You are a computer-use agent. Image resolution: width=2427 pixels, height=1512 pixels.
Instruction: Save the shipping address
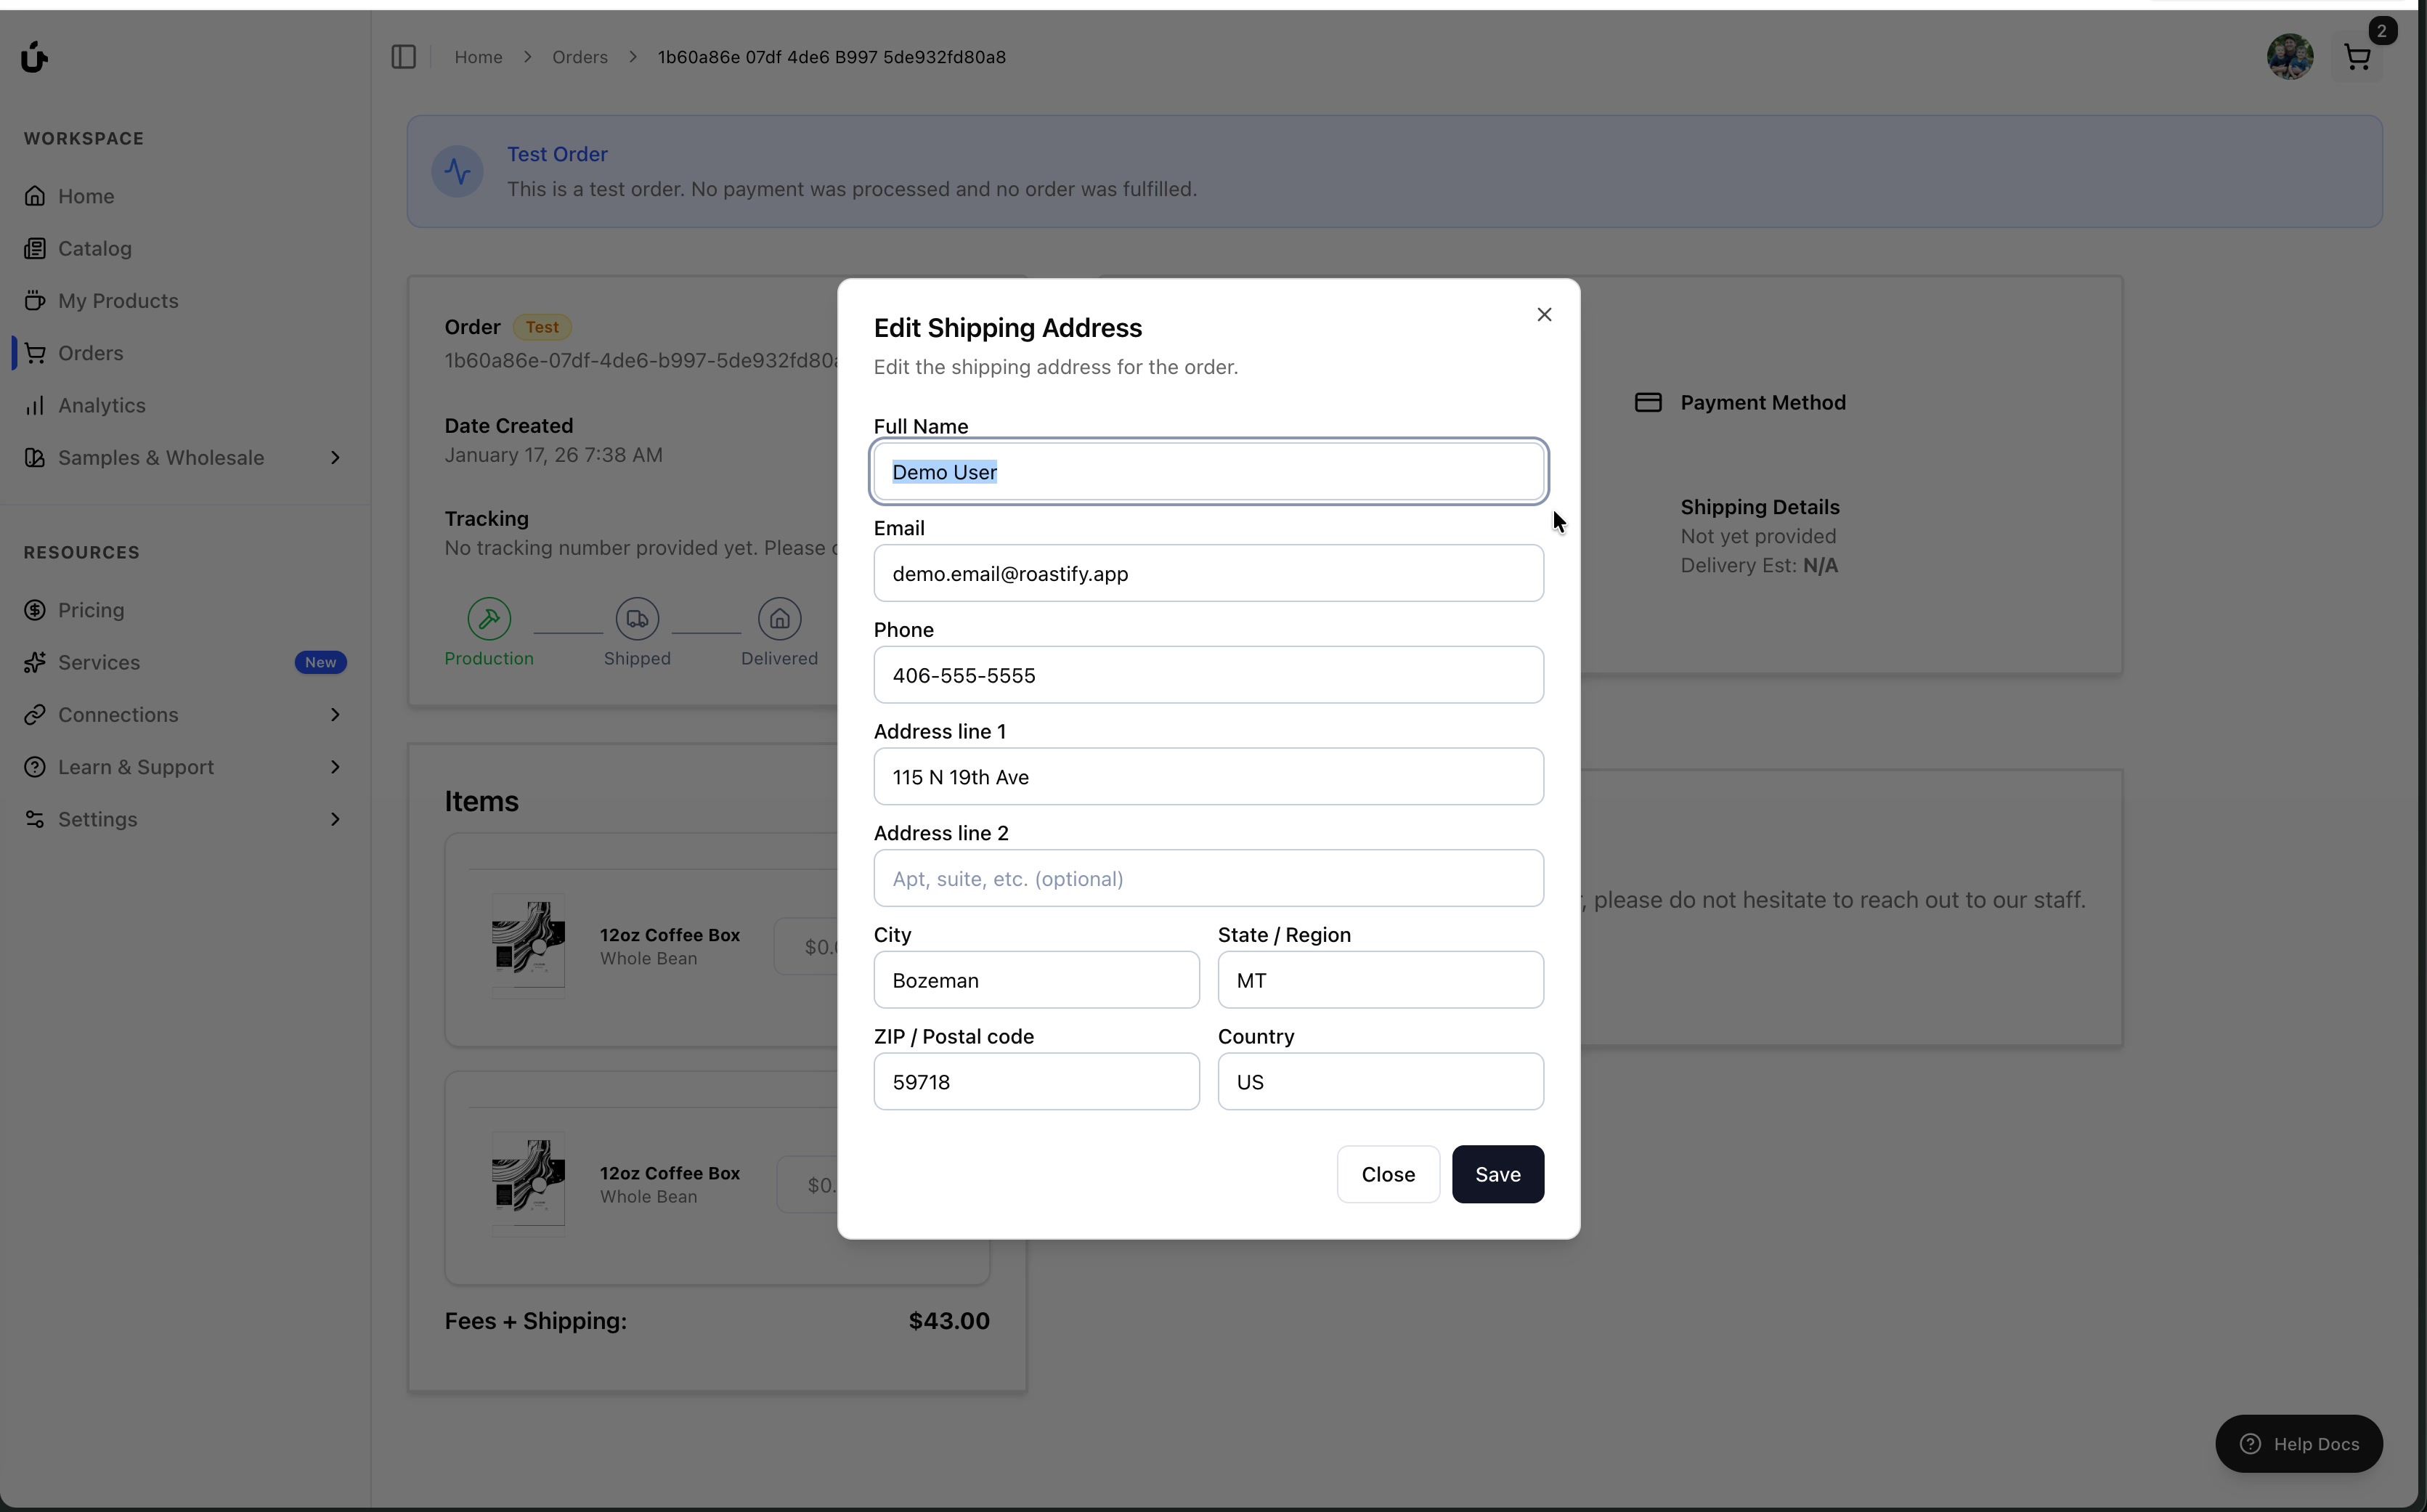1497,1174
